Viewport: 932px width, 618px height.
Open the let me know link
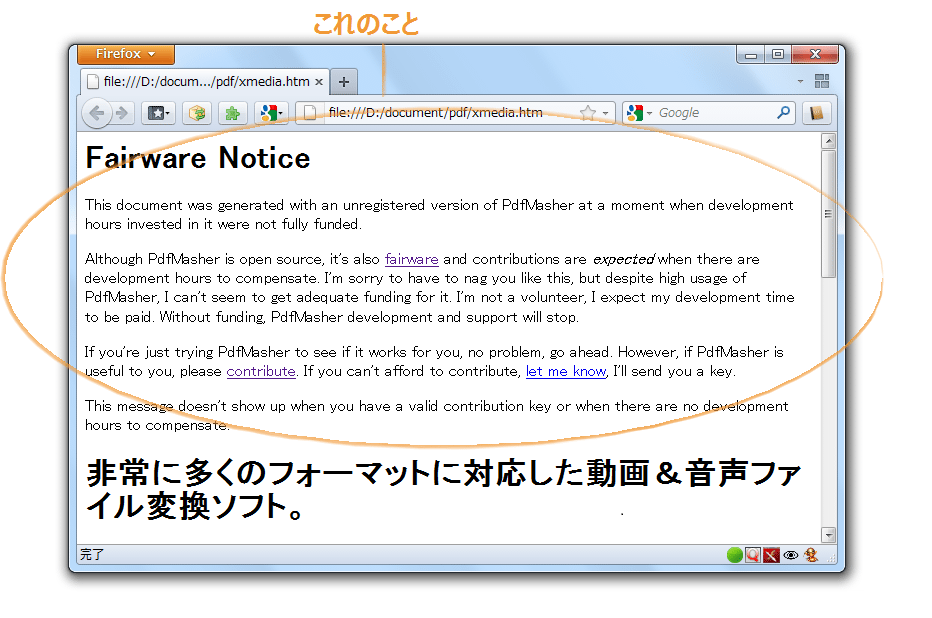click(566, 371)
